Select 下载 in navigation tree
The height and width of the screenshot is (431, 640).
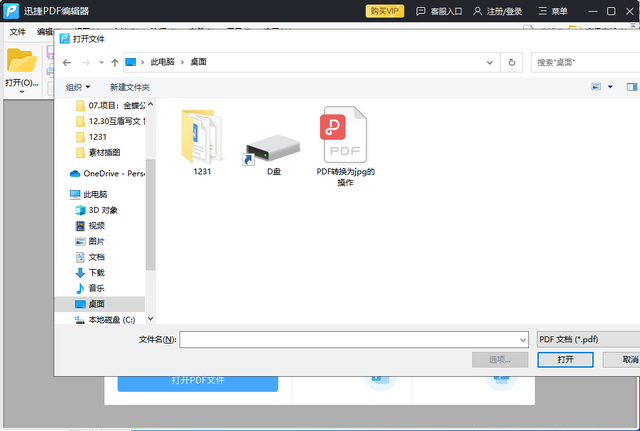click(90, 273)
